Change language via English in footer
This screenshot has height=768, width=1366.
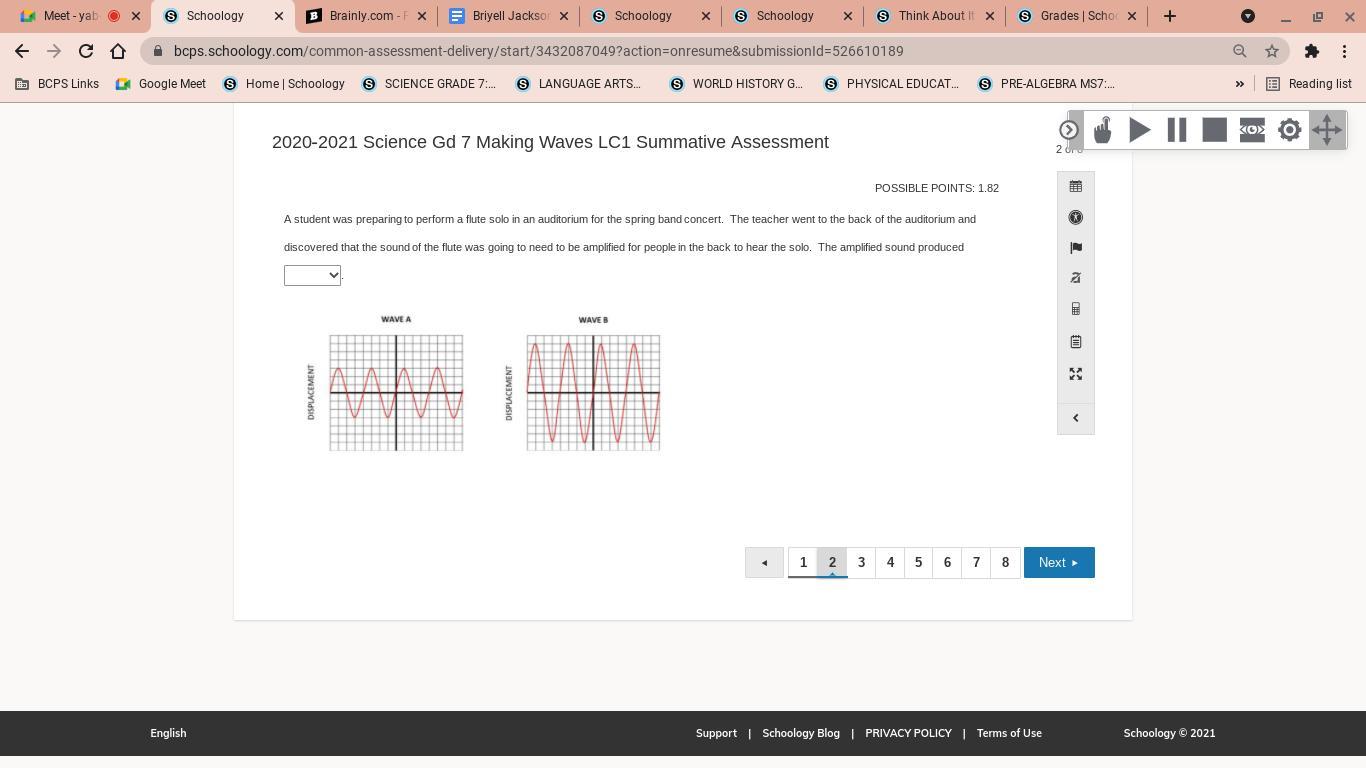[168, 733]
